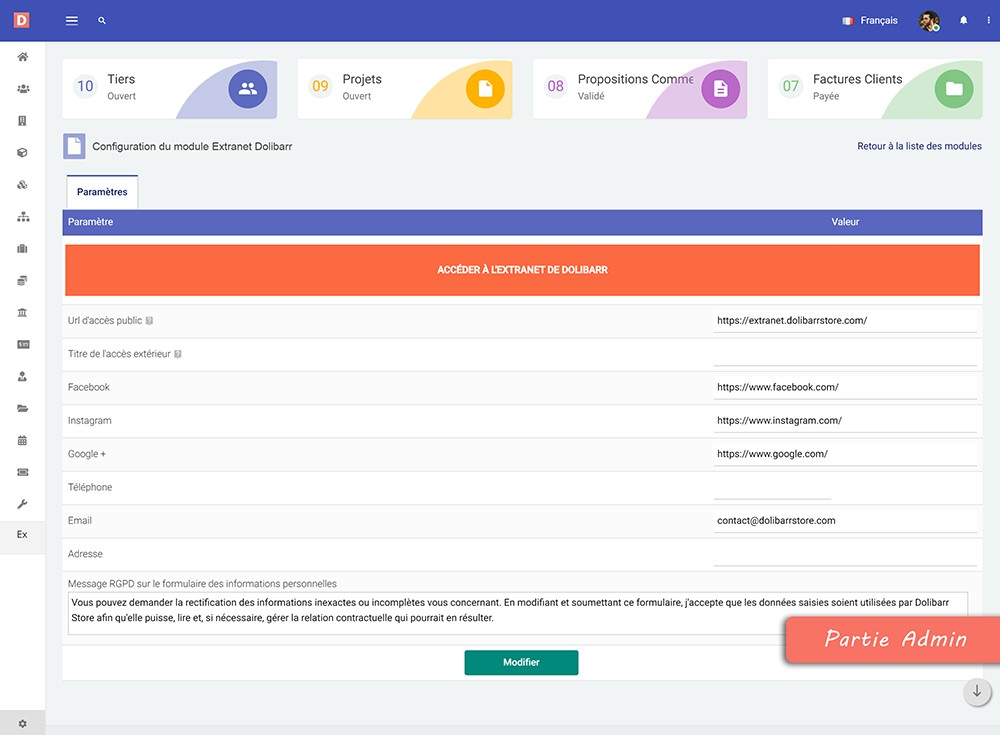Click the Paramètre column header

91,222
